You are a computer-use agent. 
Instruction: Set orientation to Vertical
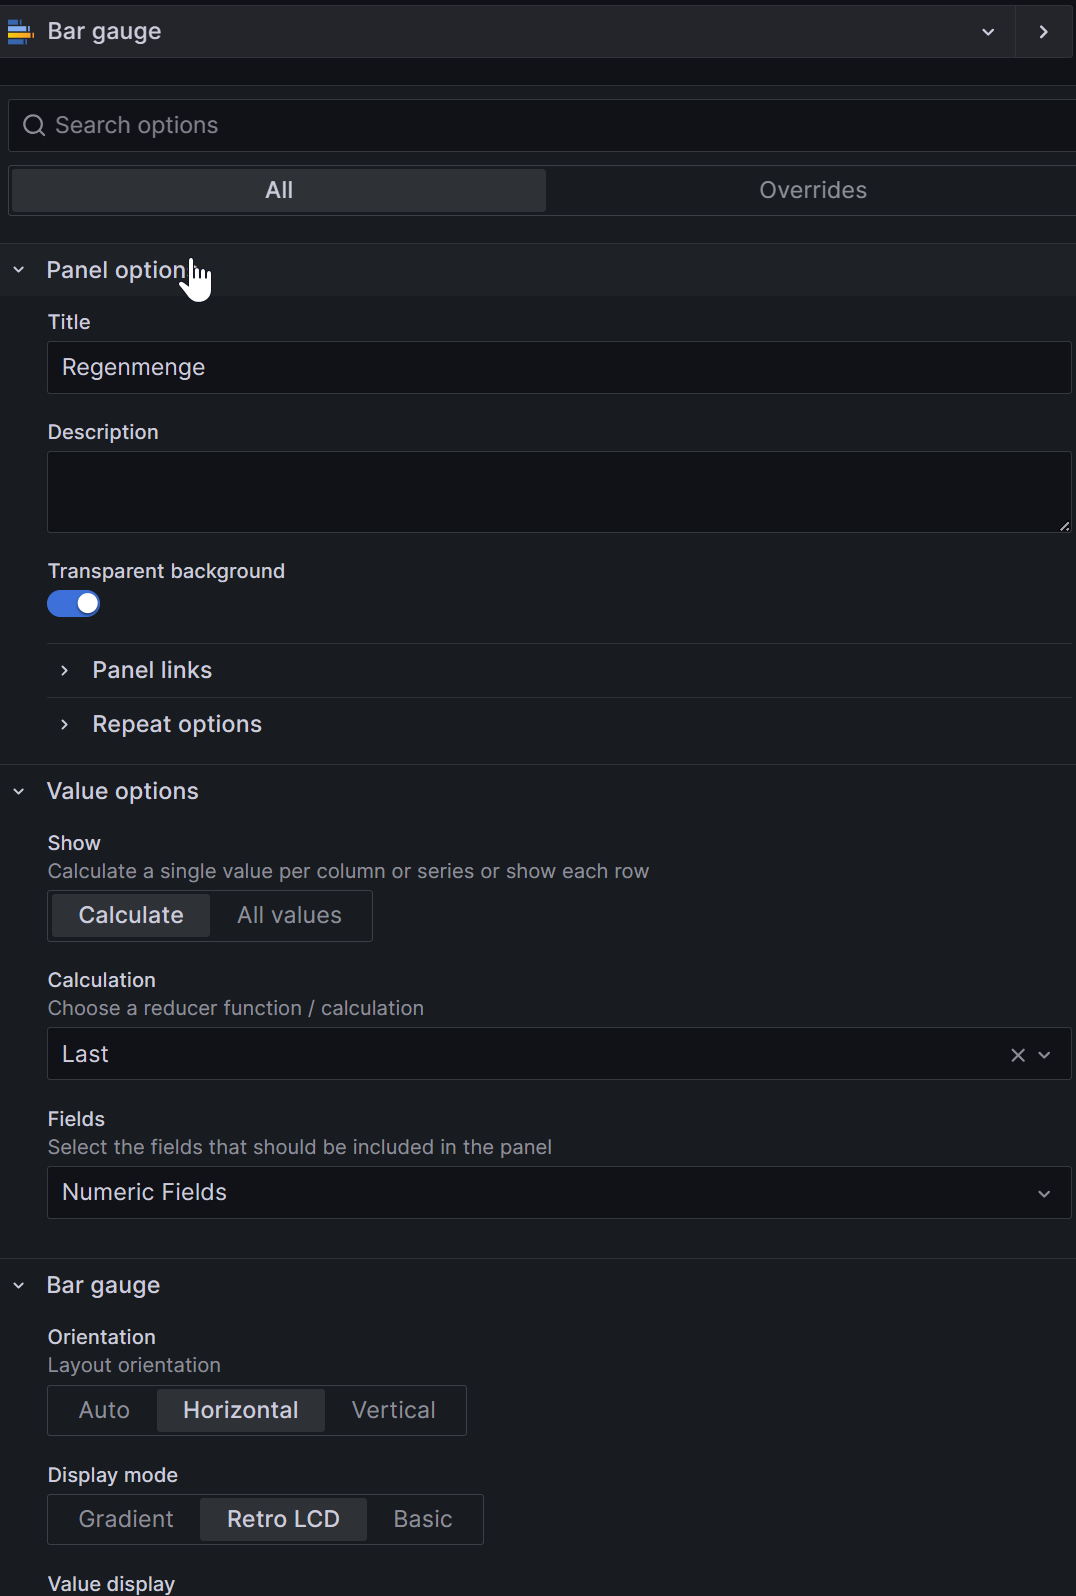pos(393,1410)
